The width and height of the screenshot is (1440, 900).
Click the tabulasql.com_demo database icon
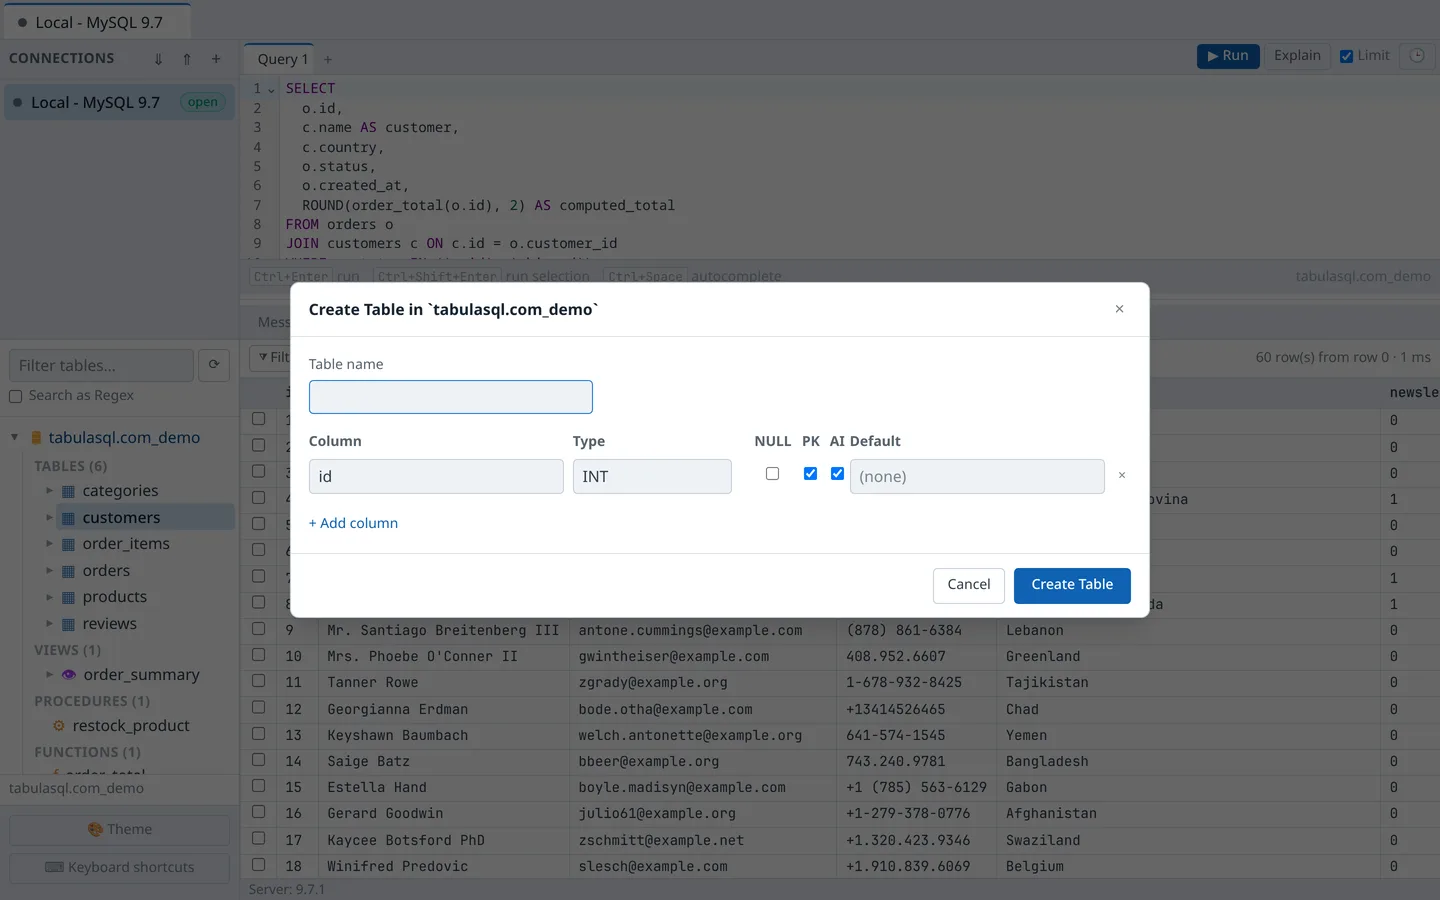[x=36, y=438]
